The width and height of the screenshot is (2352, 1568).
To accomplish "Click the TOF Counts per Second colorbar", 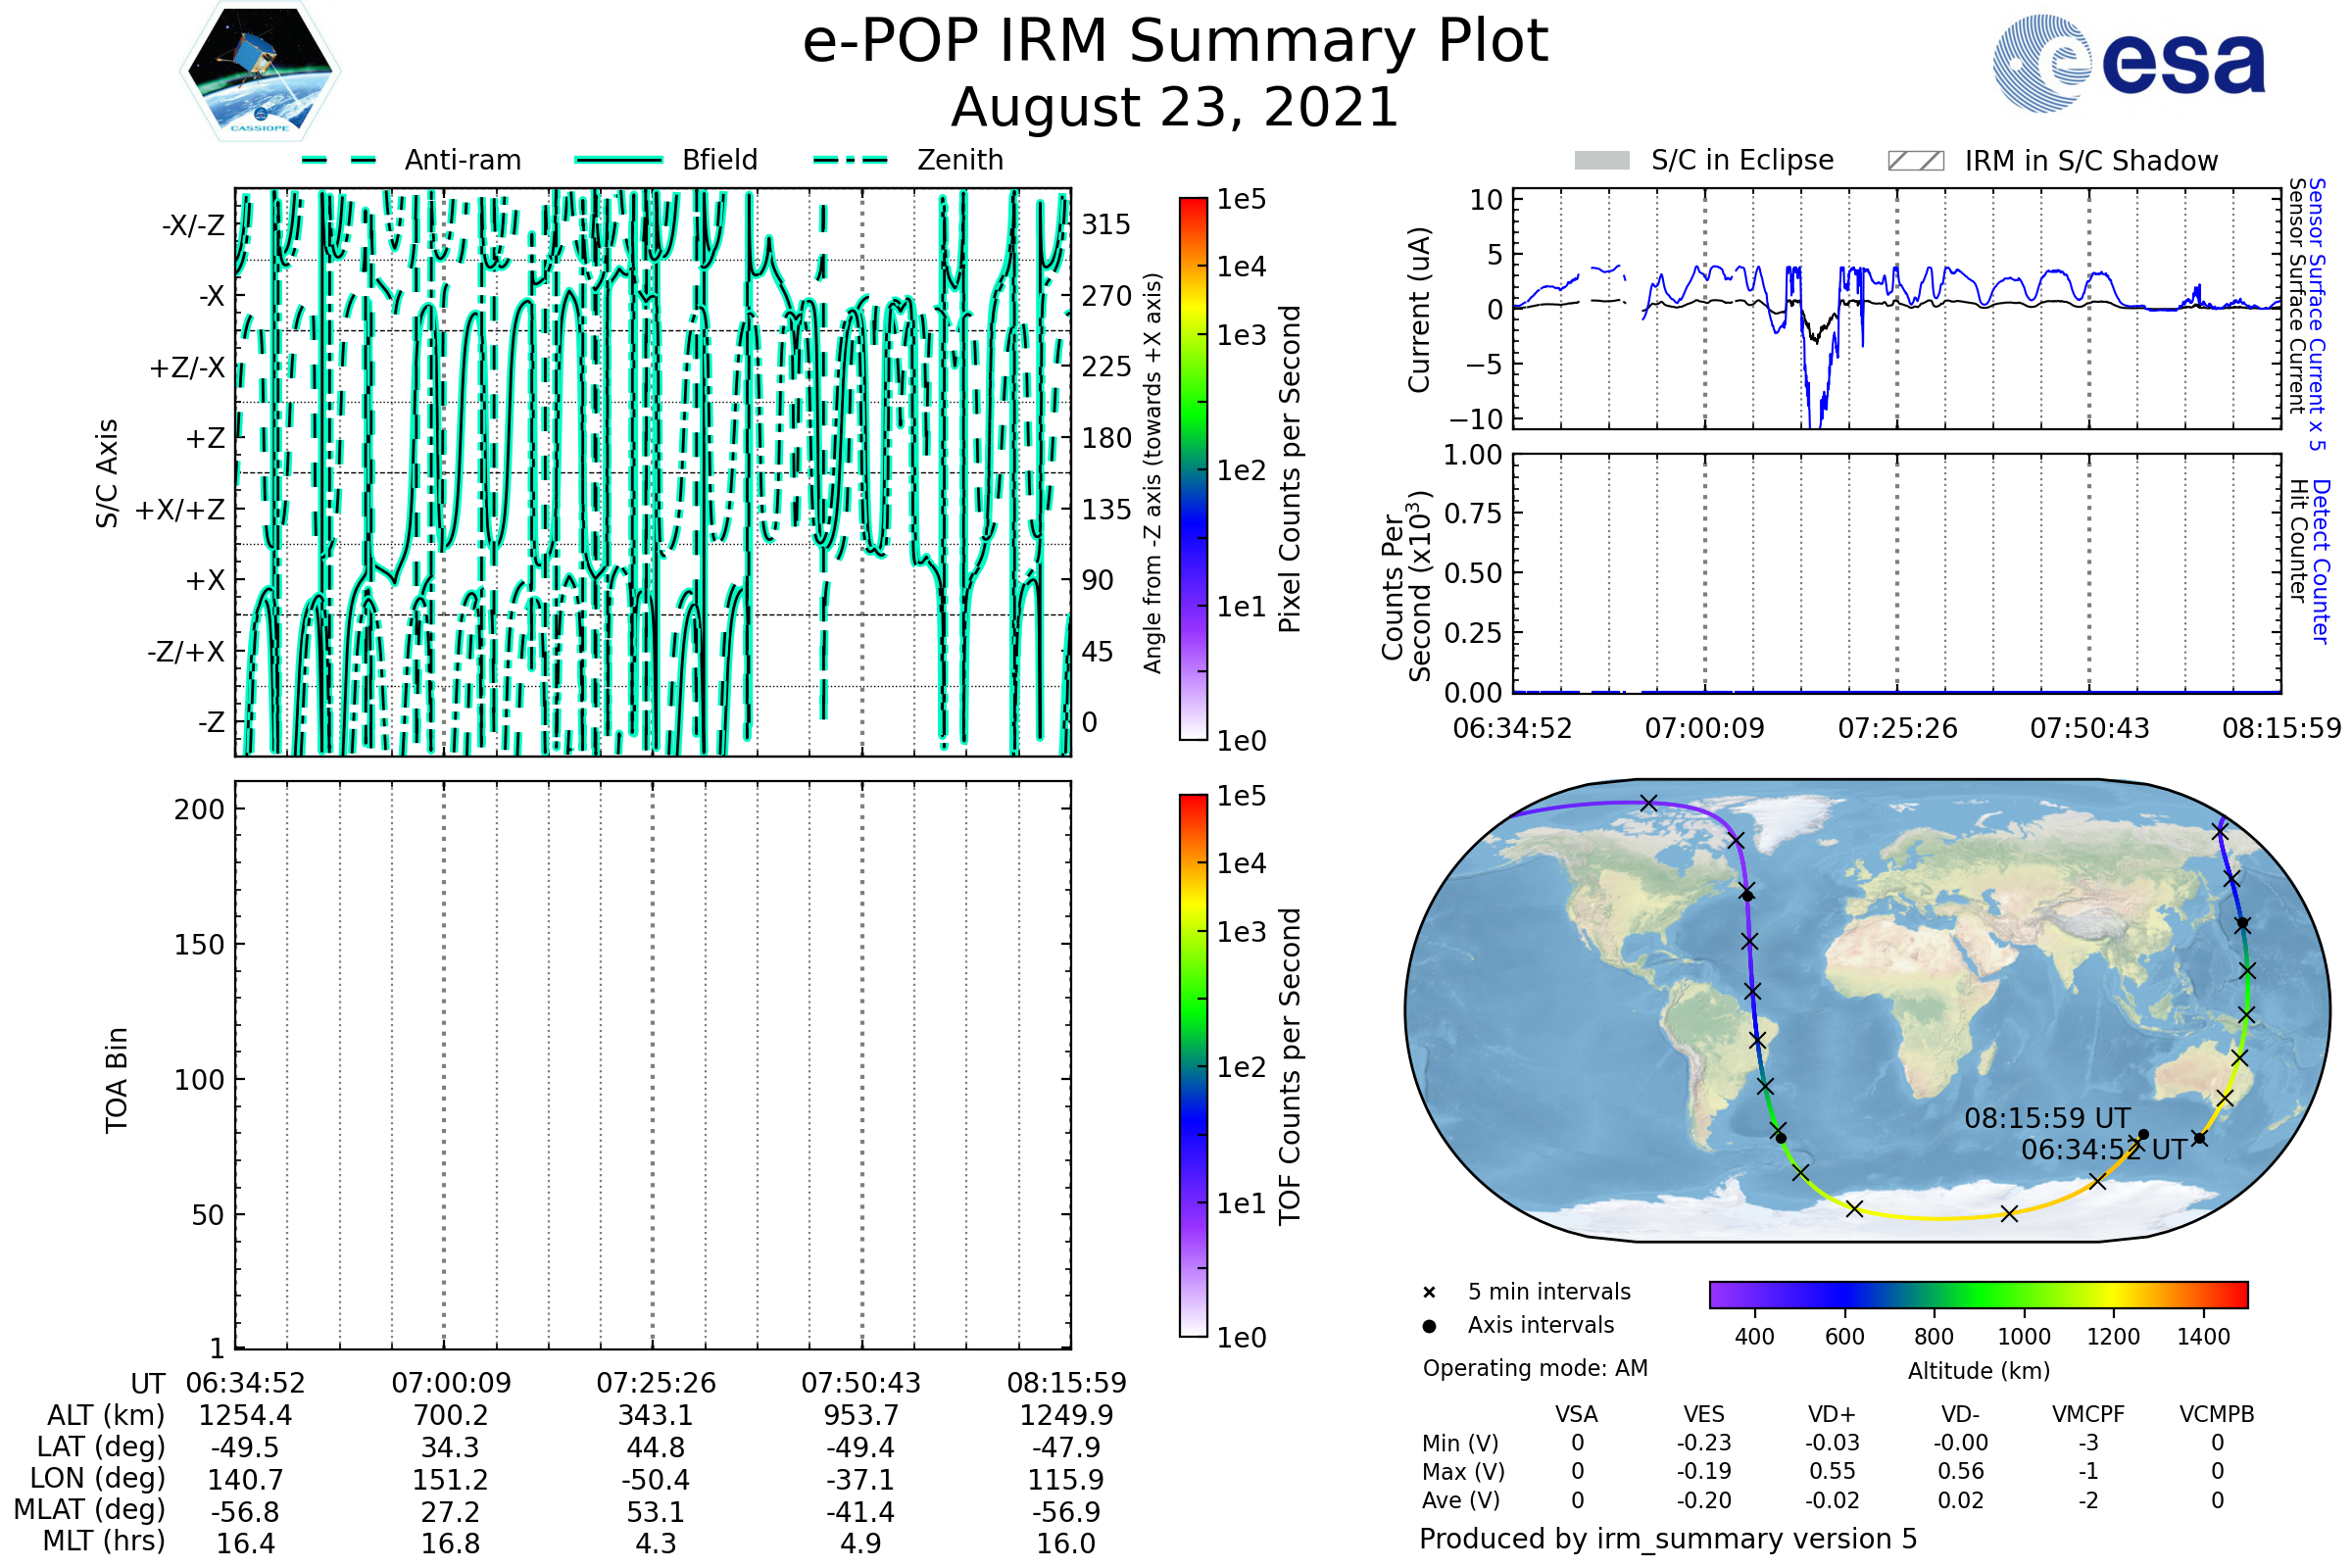I will click(1193, 1065).
